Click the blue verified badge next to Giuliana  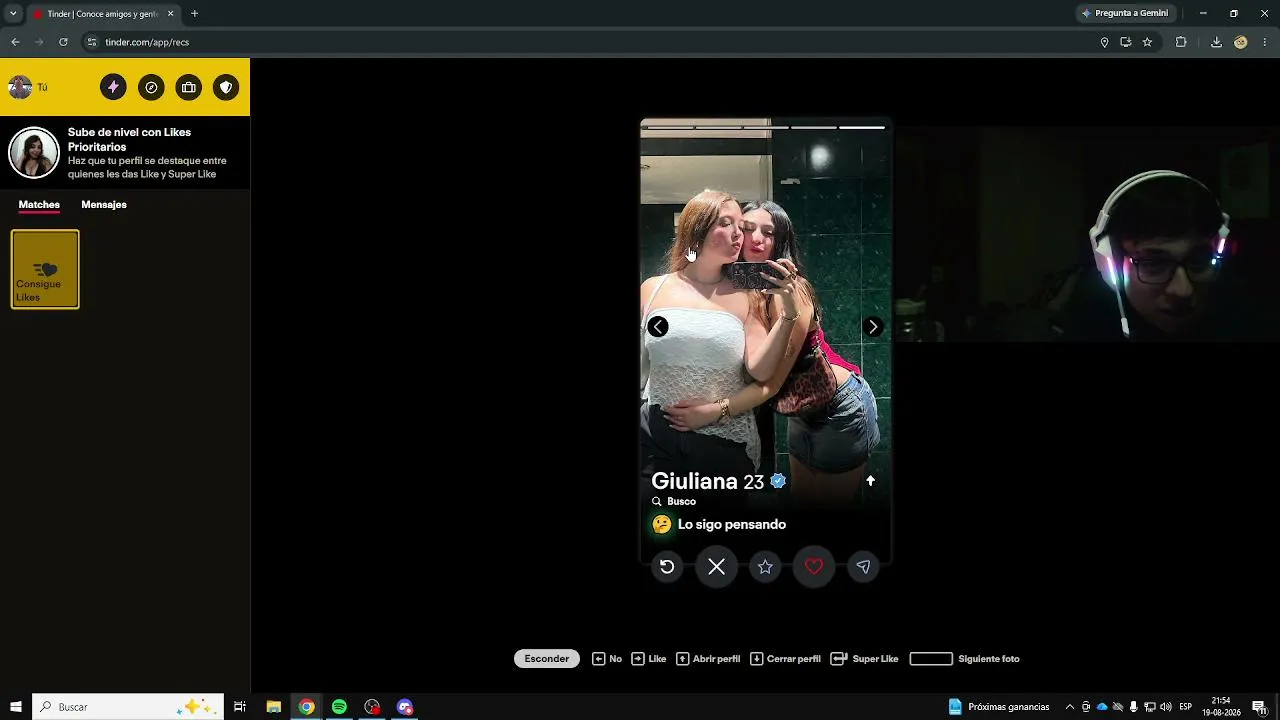coord(778,481)
